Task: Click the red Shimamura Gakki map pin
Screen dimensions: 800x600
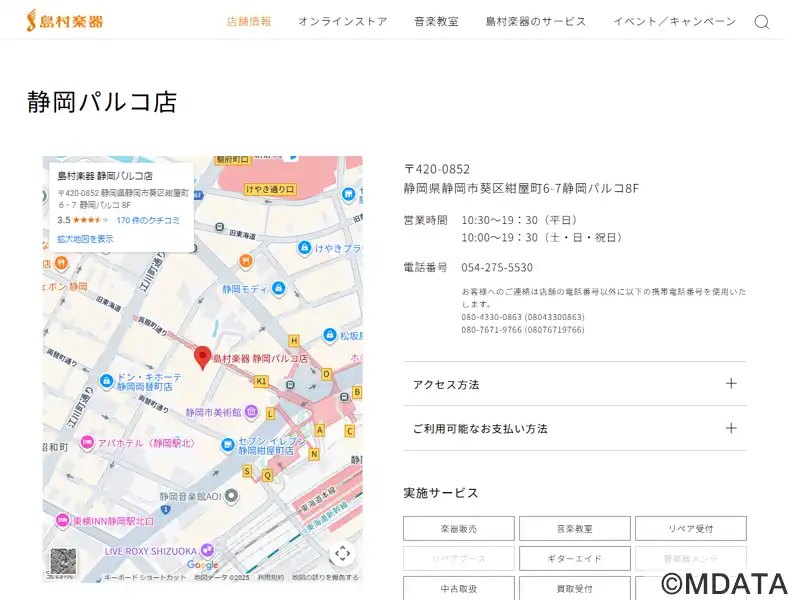Action: click(202, 357)
